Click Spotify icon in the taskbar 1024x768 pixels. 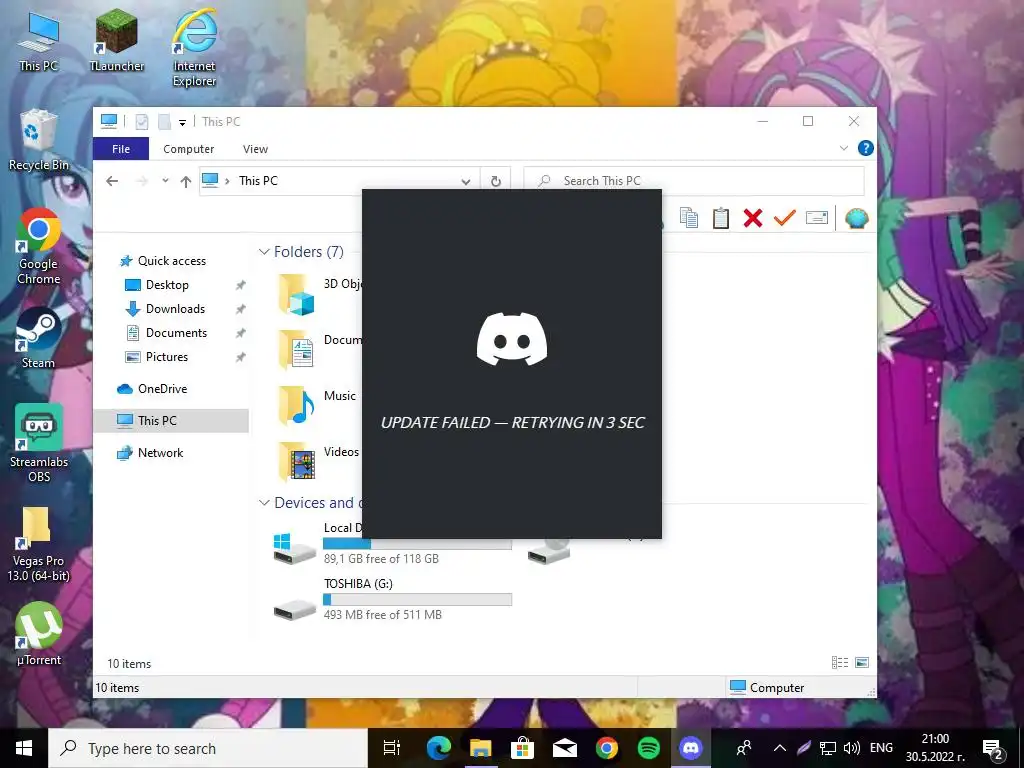[648, 748]
